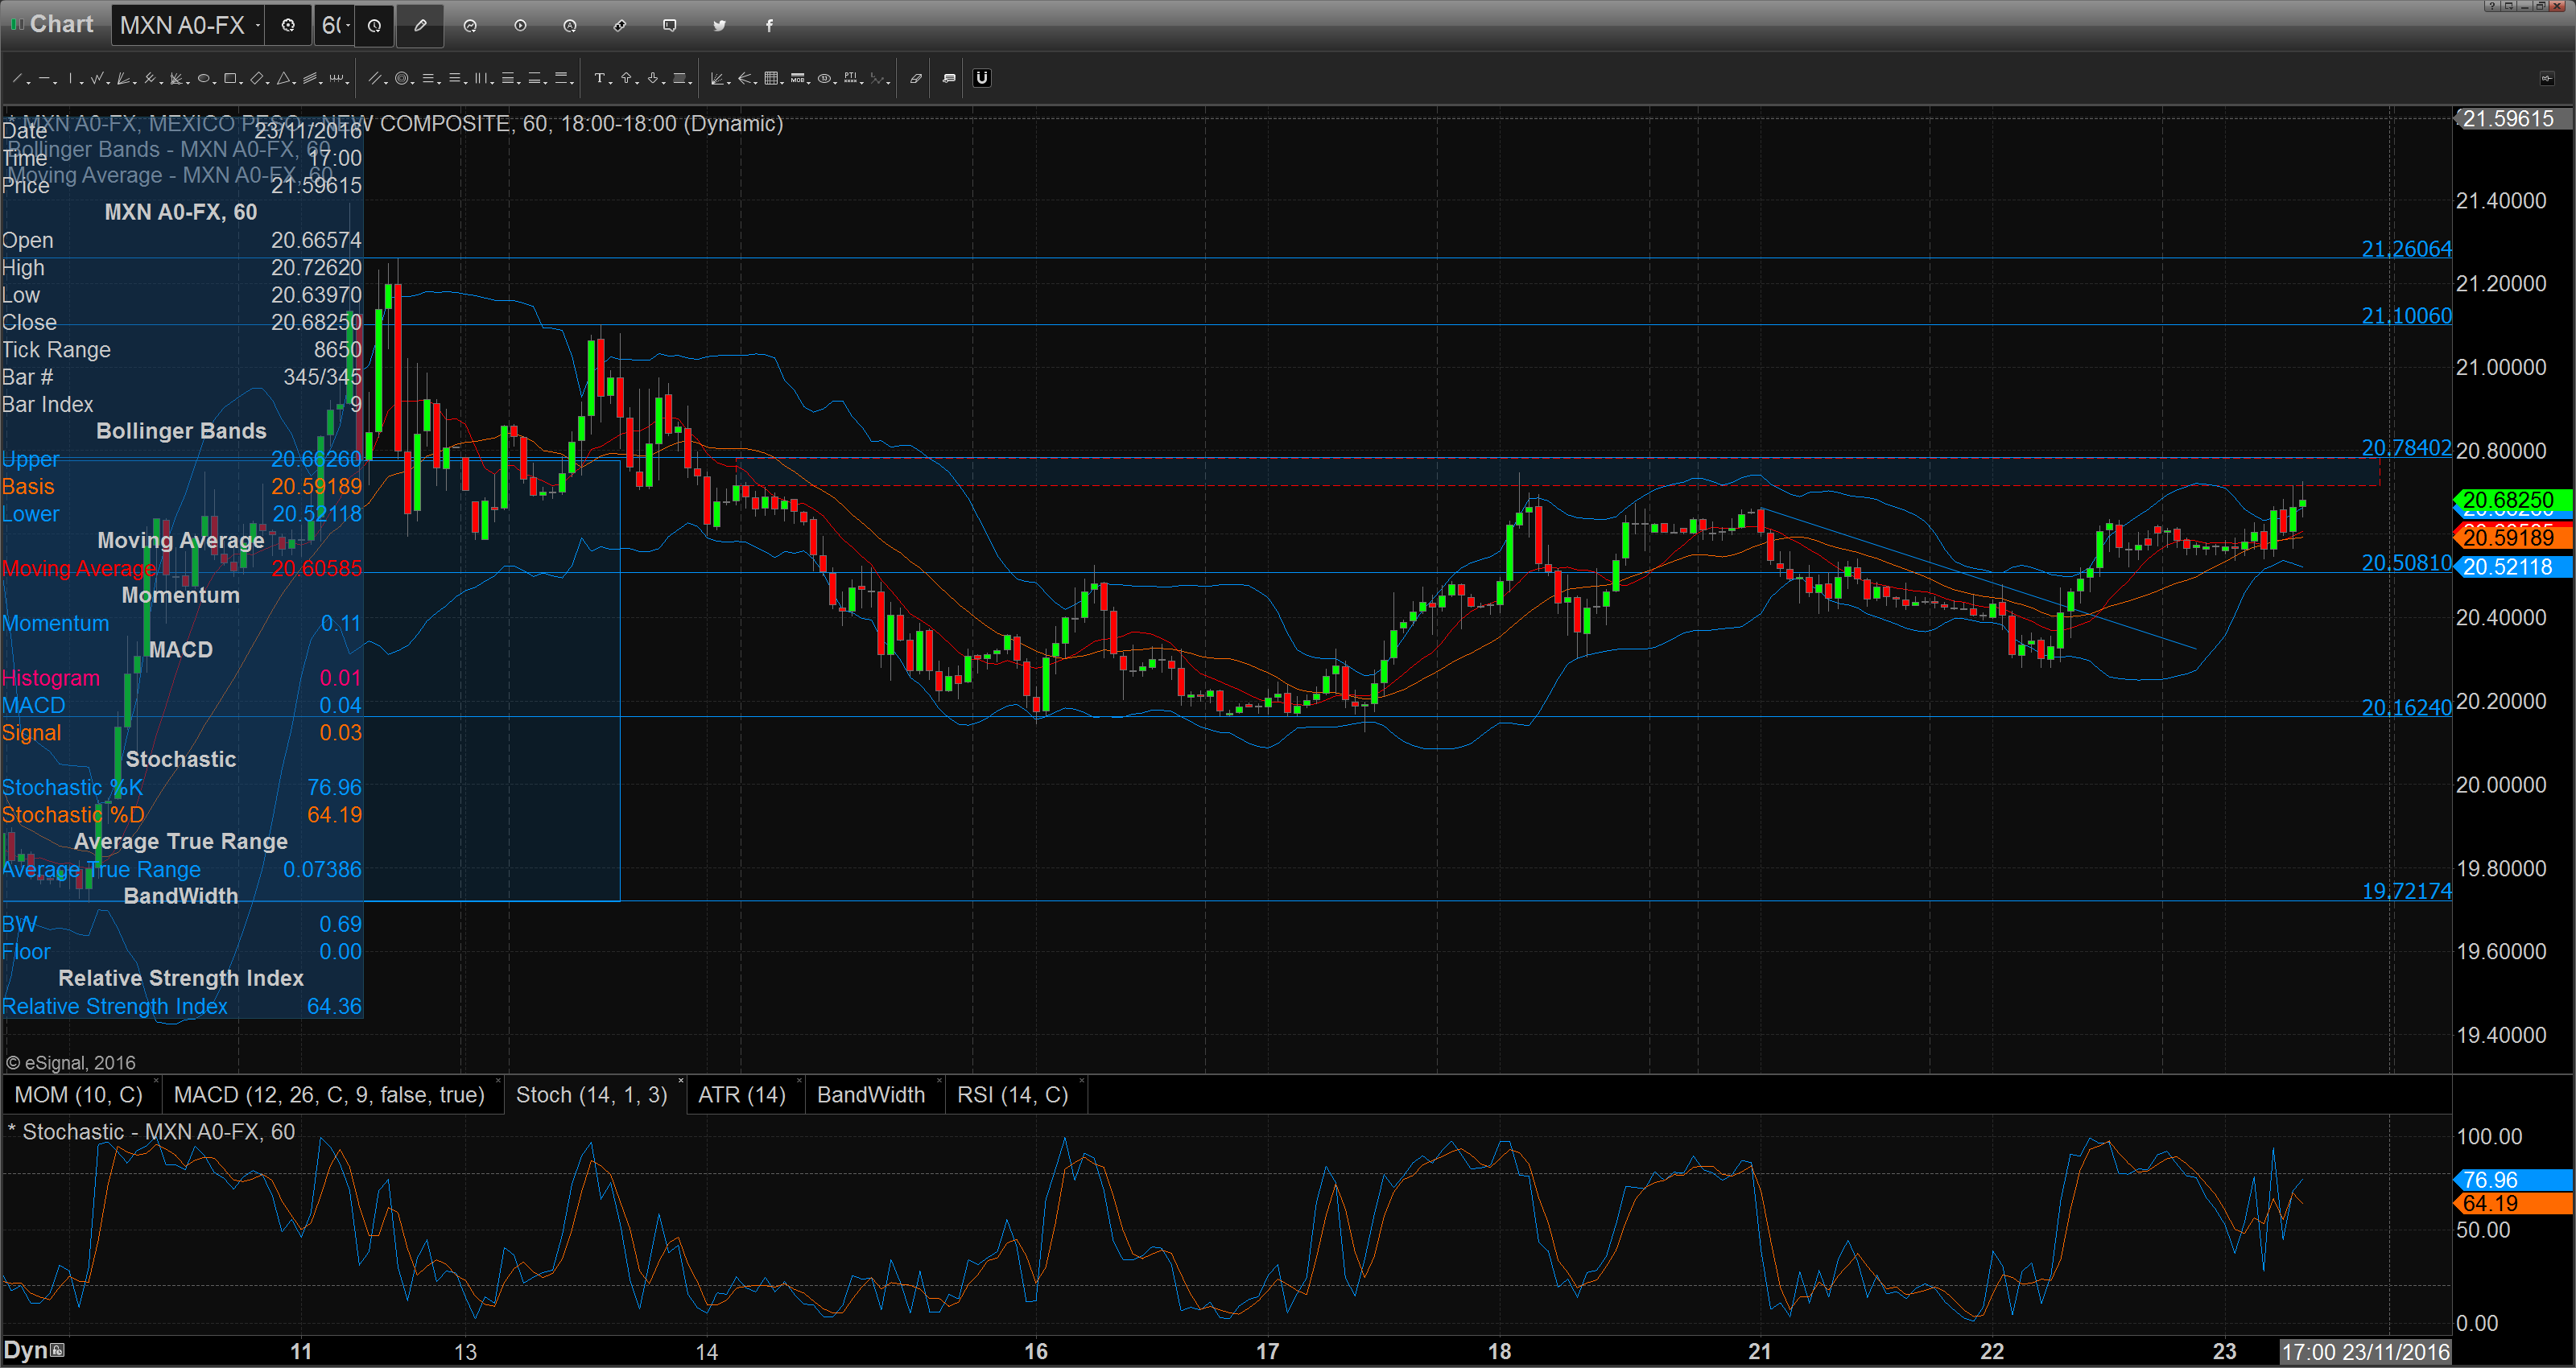Select the up arrow marker tool
Screen dimensions: 2576x1368
(x=626, y=78)
